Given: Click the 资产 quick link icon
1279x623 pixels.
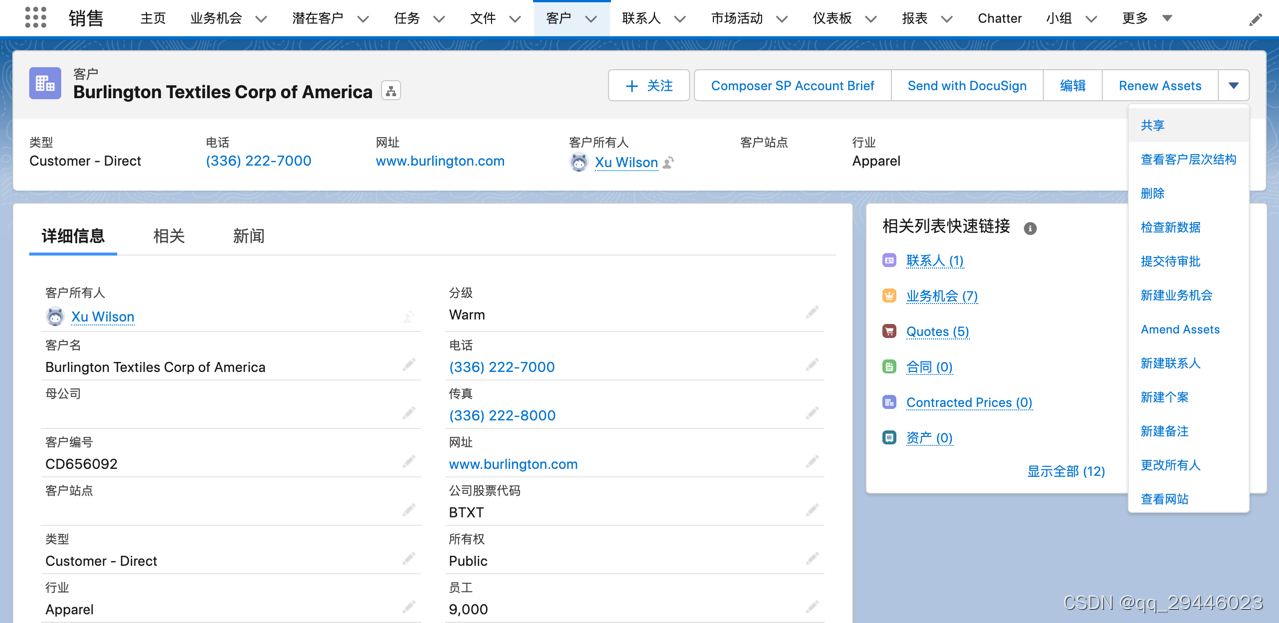Looking at the screenshot, I should [x=889, y=438].
